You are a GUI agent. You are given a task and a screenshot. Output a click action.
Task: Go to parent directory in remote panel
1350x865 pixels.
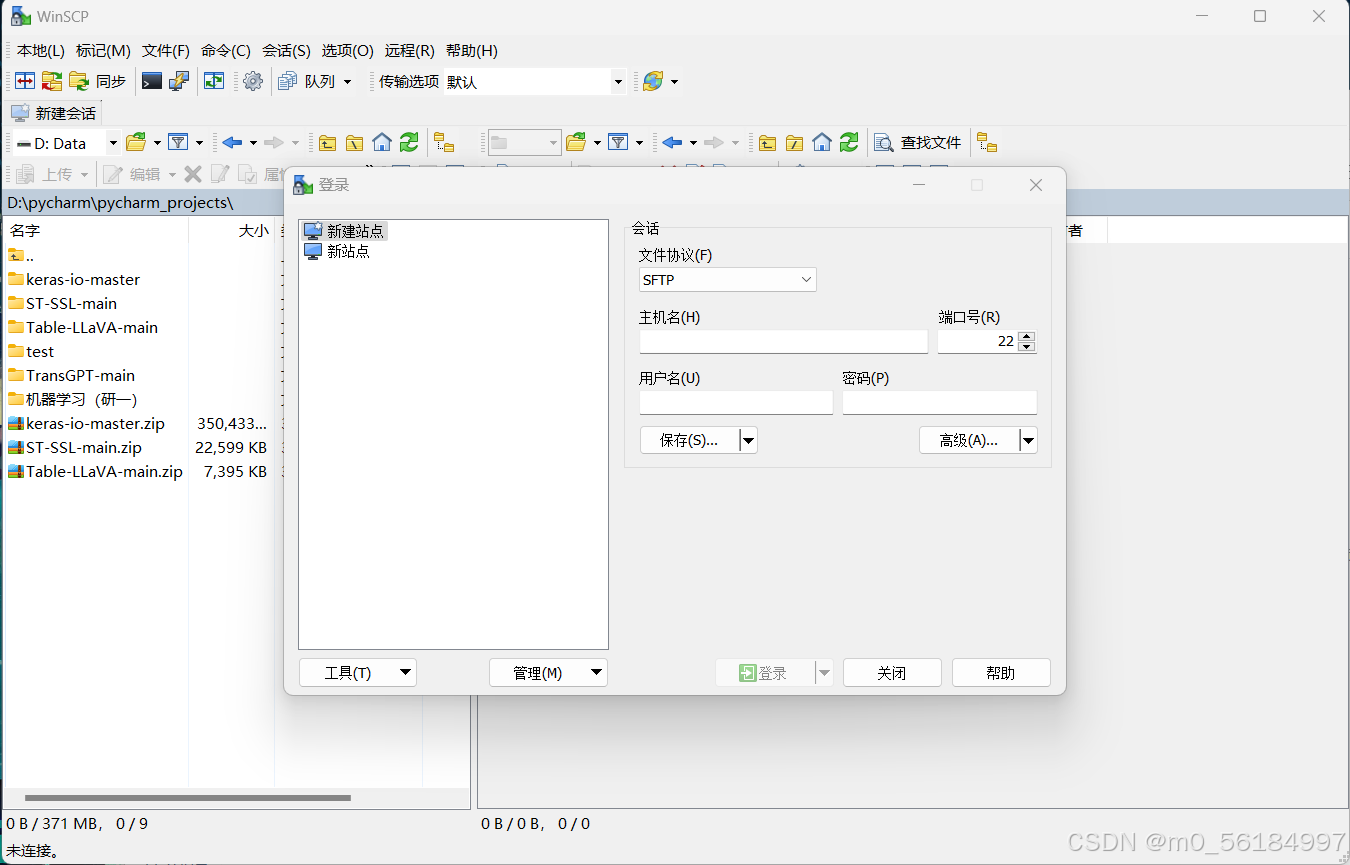767,143
